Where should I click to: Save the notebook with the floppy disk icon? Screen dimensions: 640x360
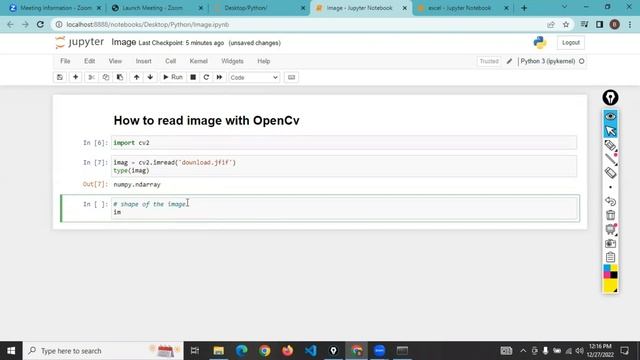point(60,77)
